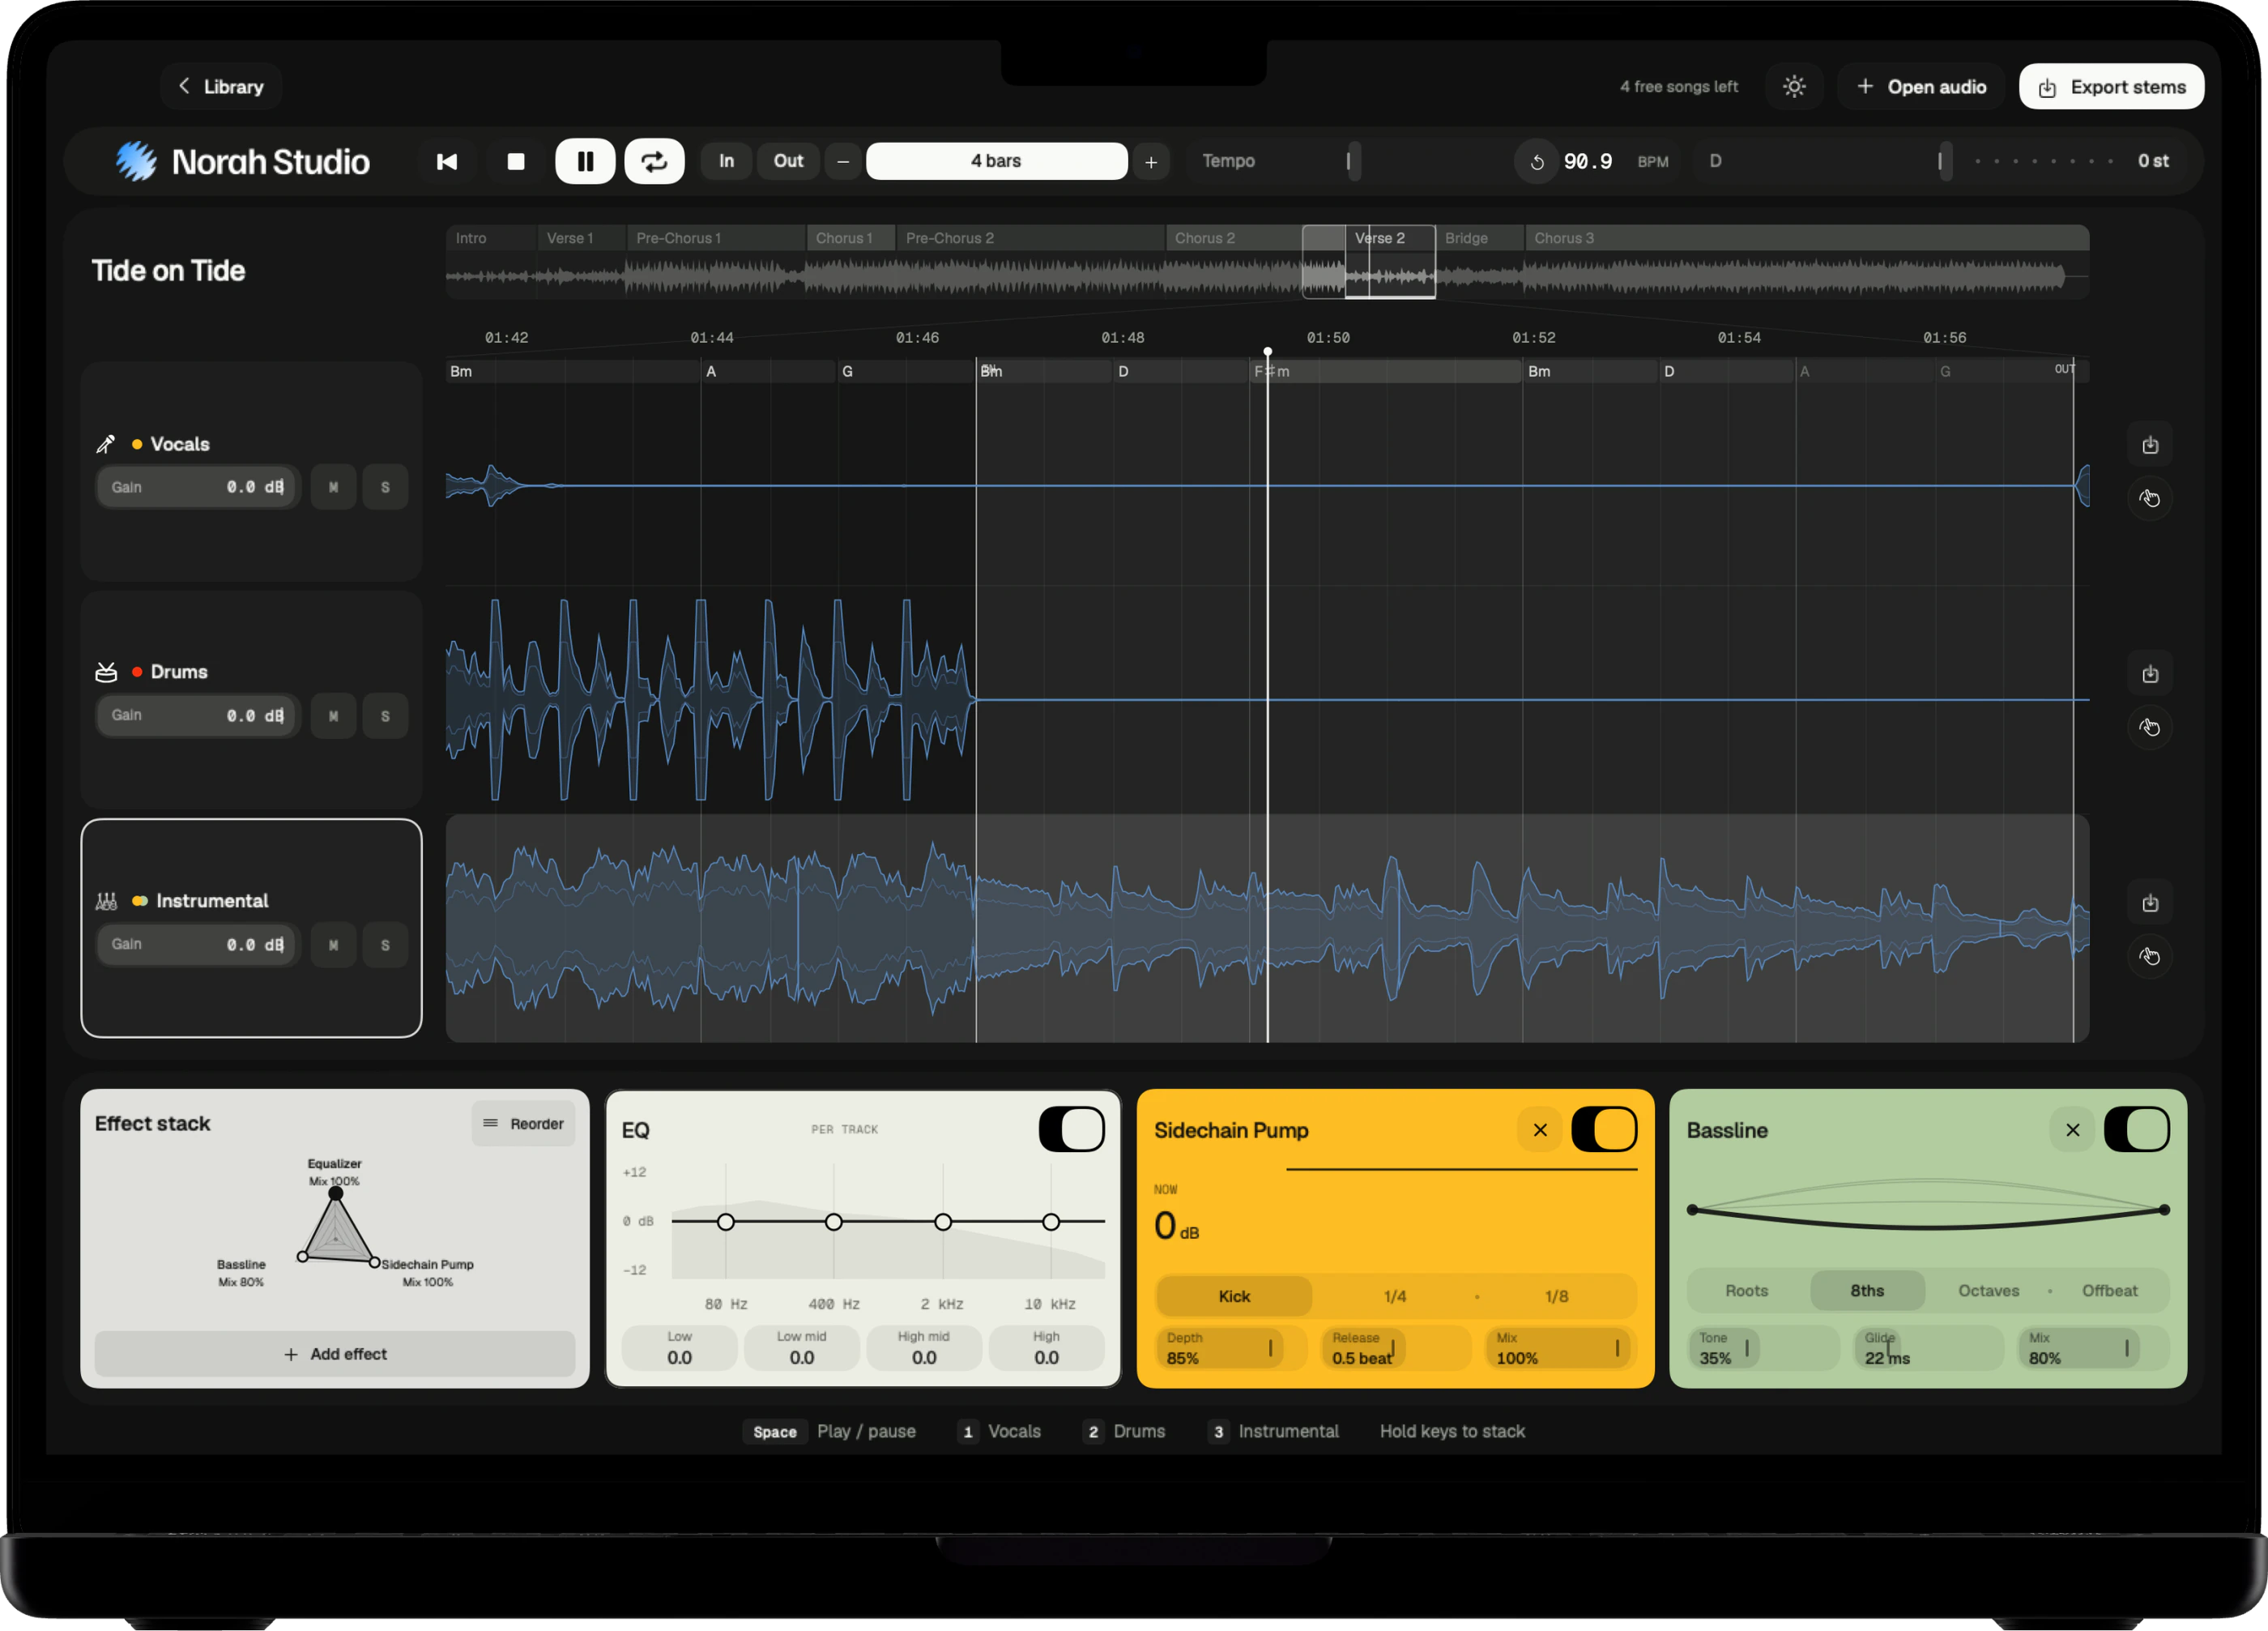
Task: Export stems from the top bar
Action: pyautogui.click(x=2111, y=87)
